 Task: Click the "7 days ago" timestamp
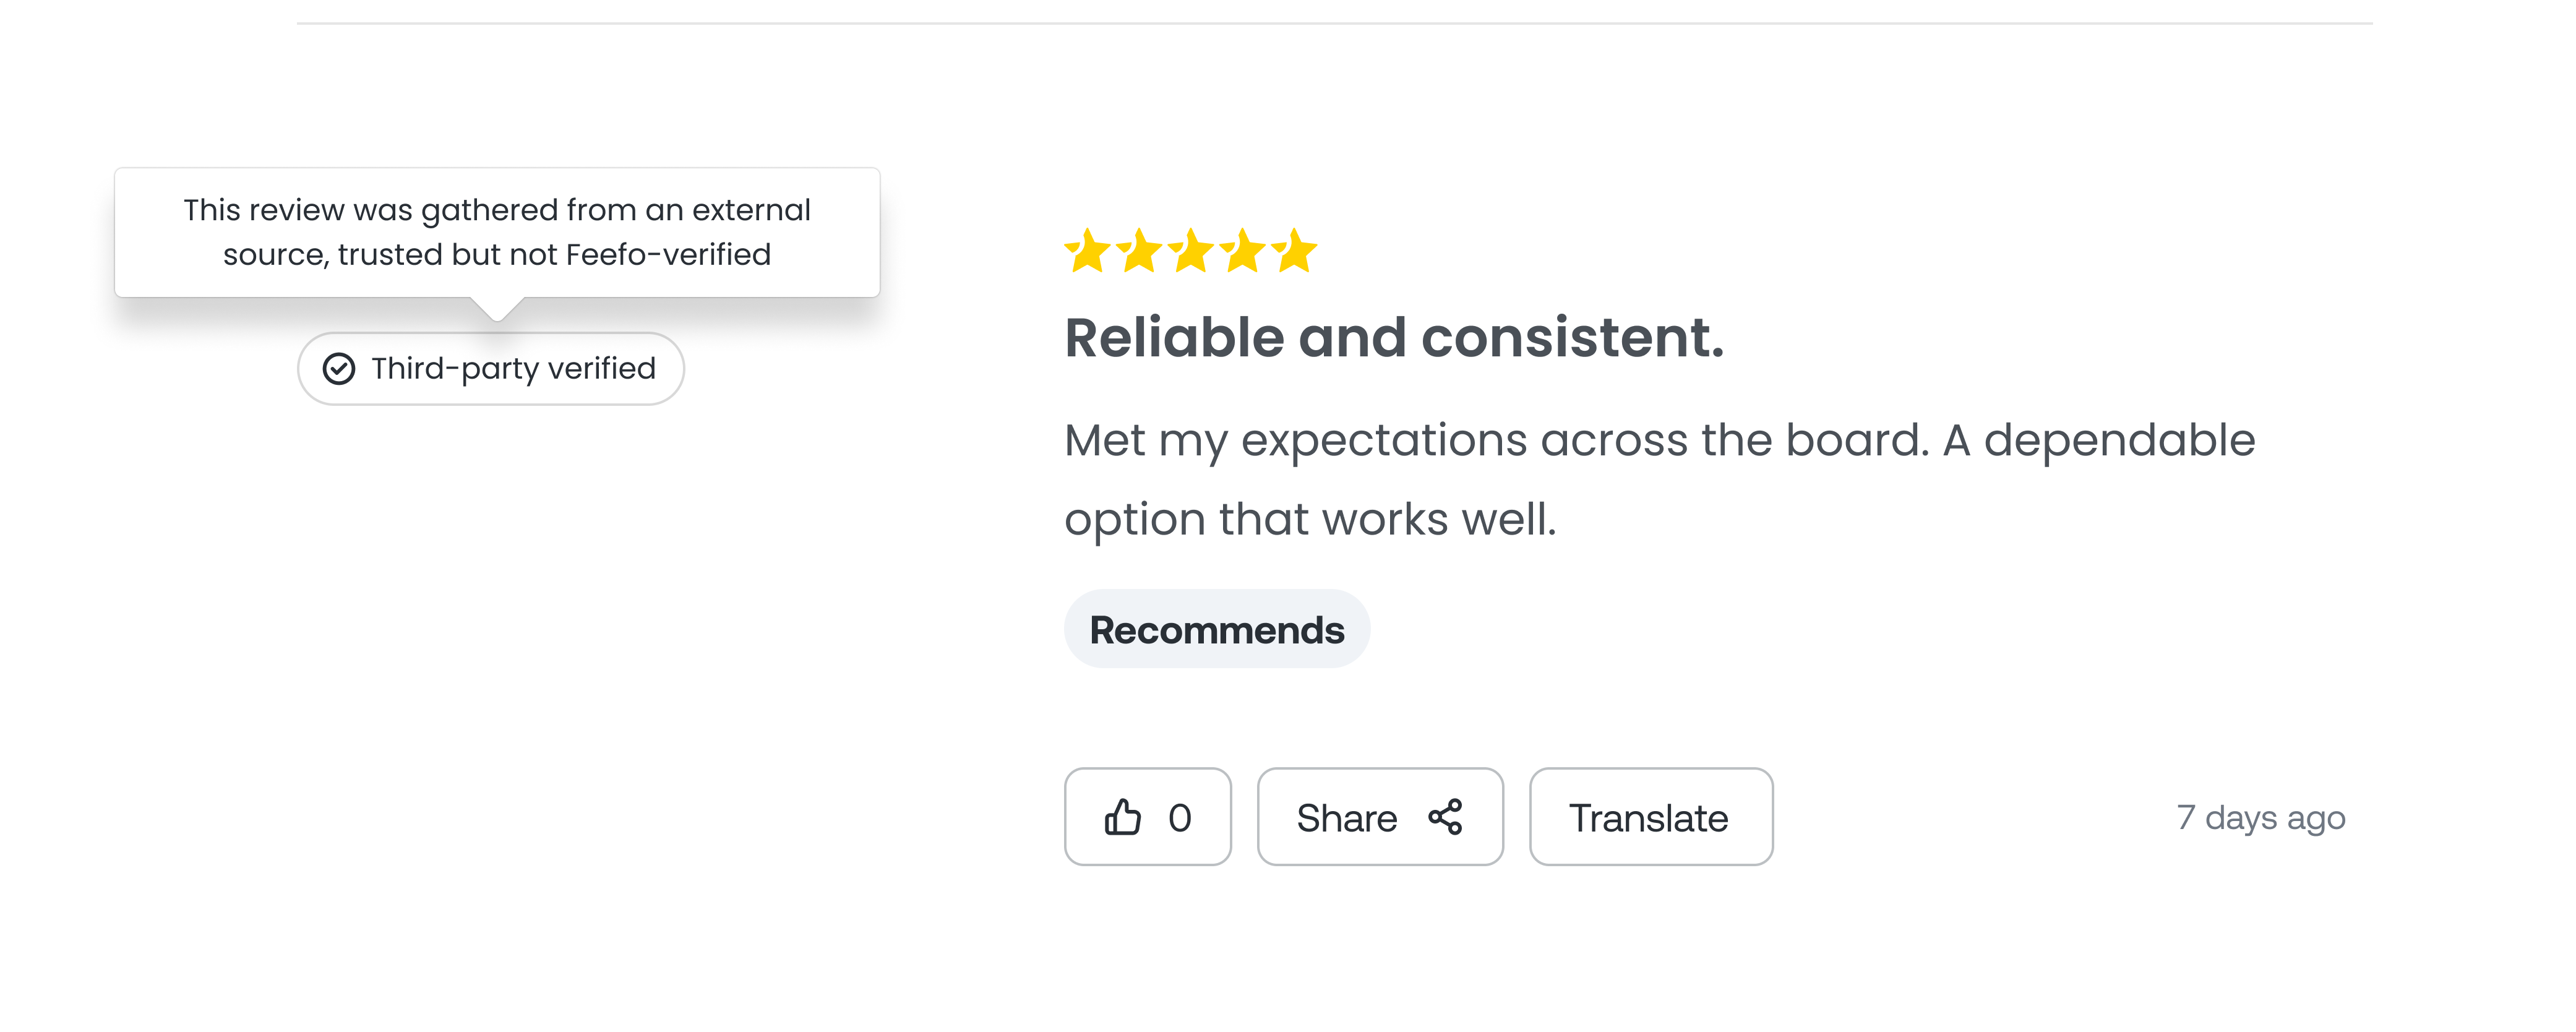point(2260,817)
